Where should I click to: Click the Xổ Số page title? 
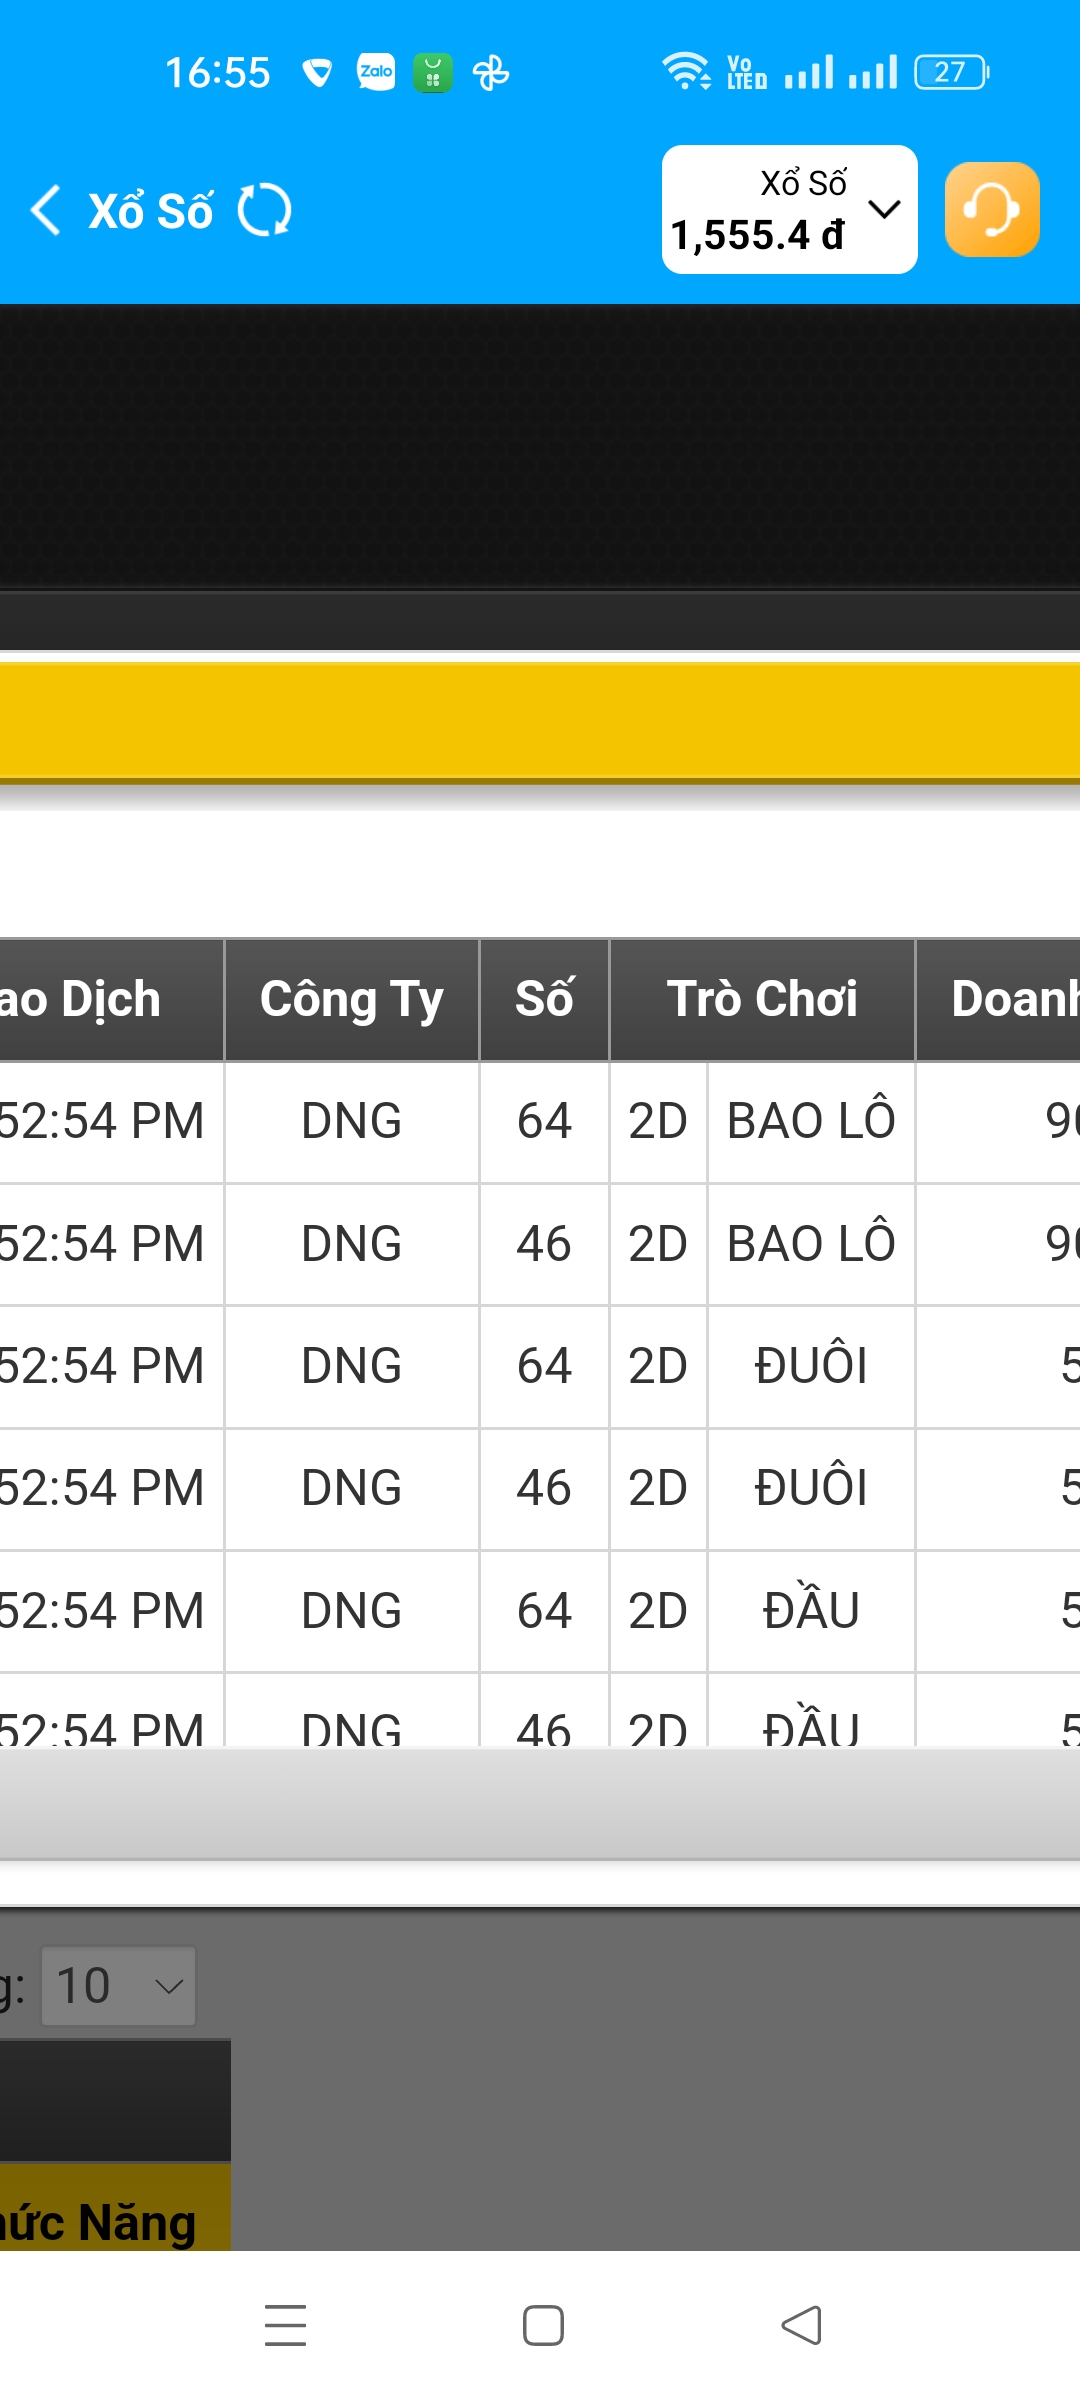(x=151, y=211)
